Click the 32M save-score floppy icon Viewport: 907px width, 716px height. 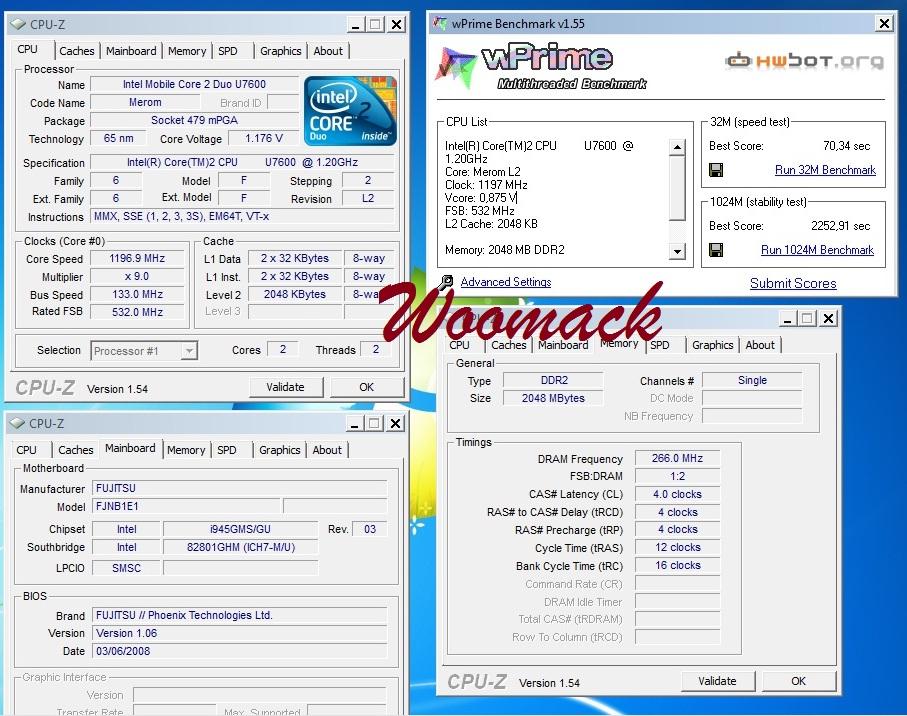point(716,170)
